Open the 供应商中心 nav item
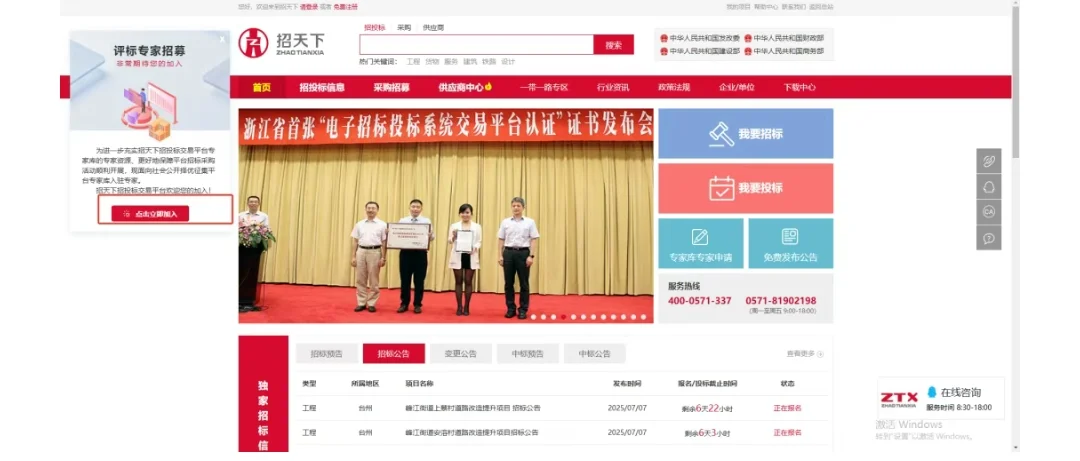The height and width of the screenshot is (461, 1080). click(465, 88)
